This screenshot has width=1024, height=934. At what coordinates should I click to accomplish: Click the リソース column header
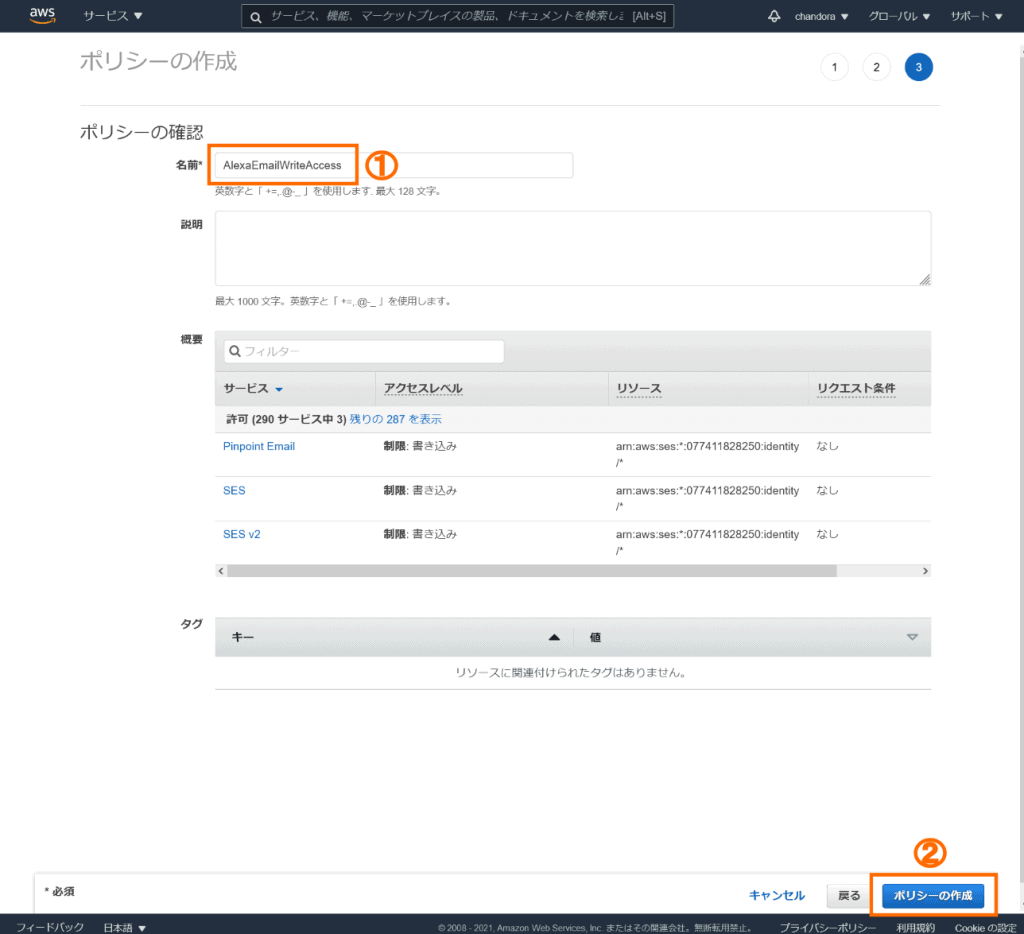(x=639, y=389)
